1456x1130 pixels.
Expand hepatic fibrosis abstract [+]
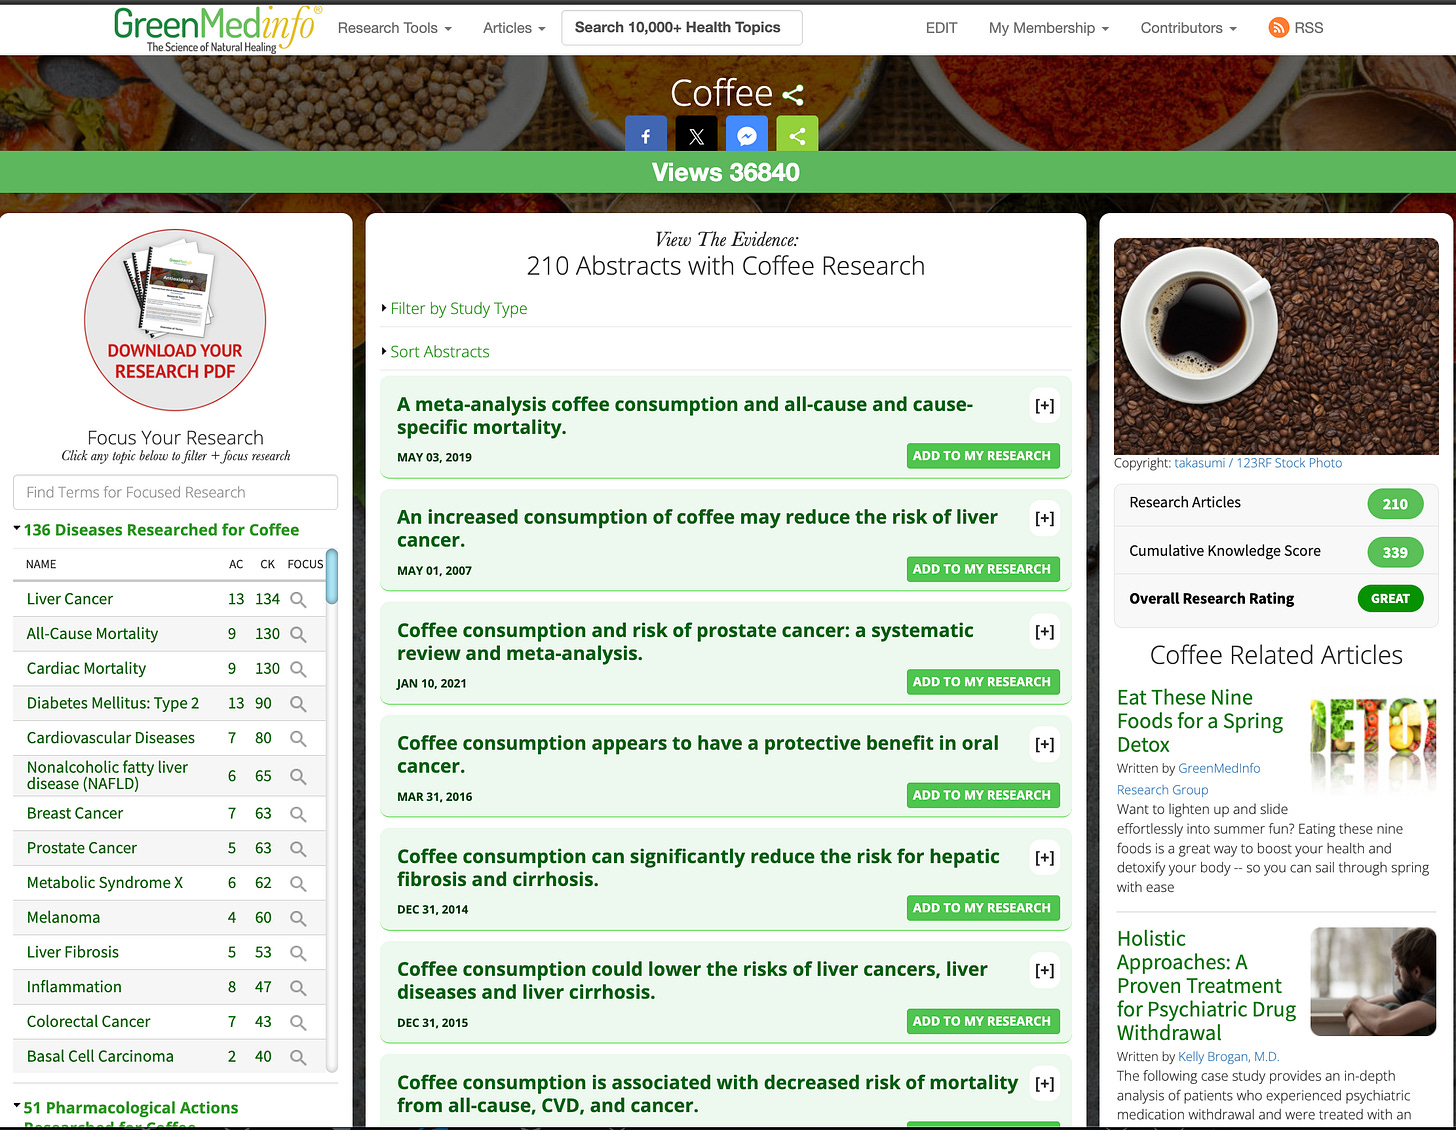point(1045,858)
